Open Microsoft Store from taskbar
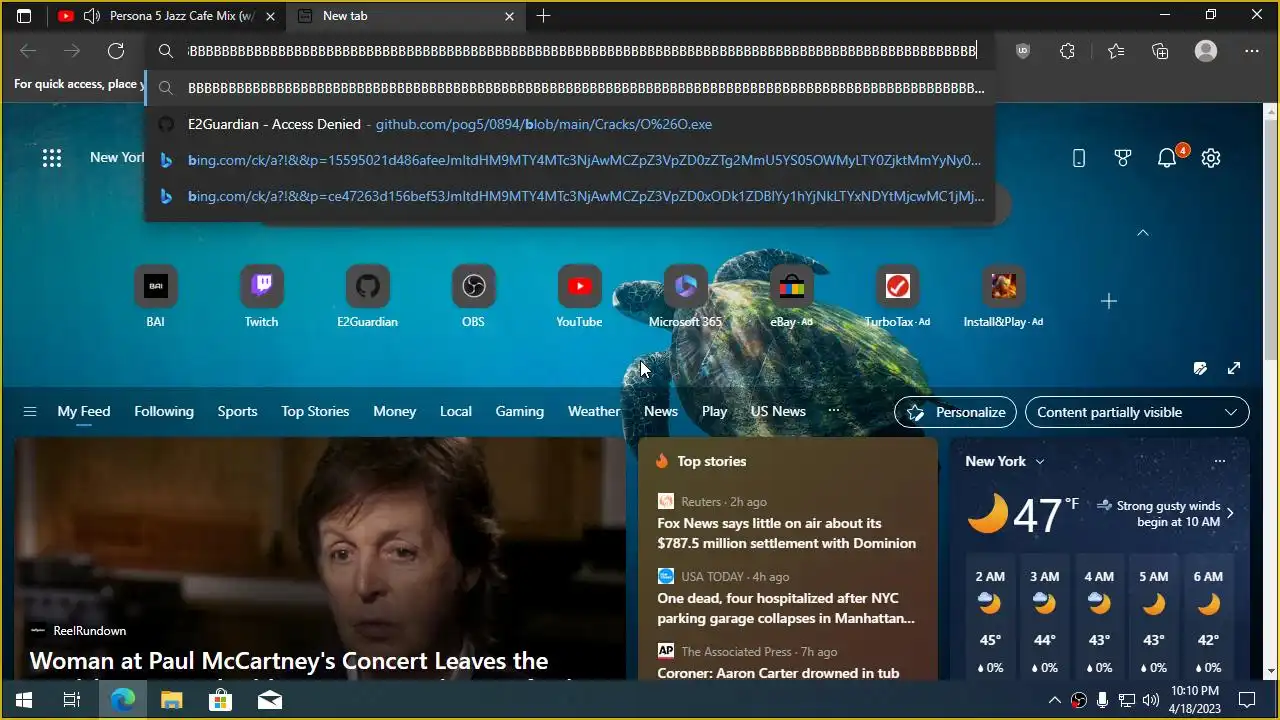The image size is (1280, 720). (x=220, y=700)
